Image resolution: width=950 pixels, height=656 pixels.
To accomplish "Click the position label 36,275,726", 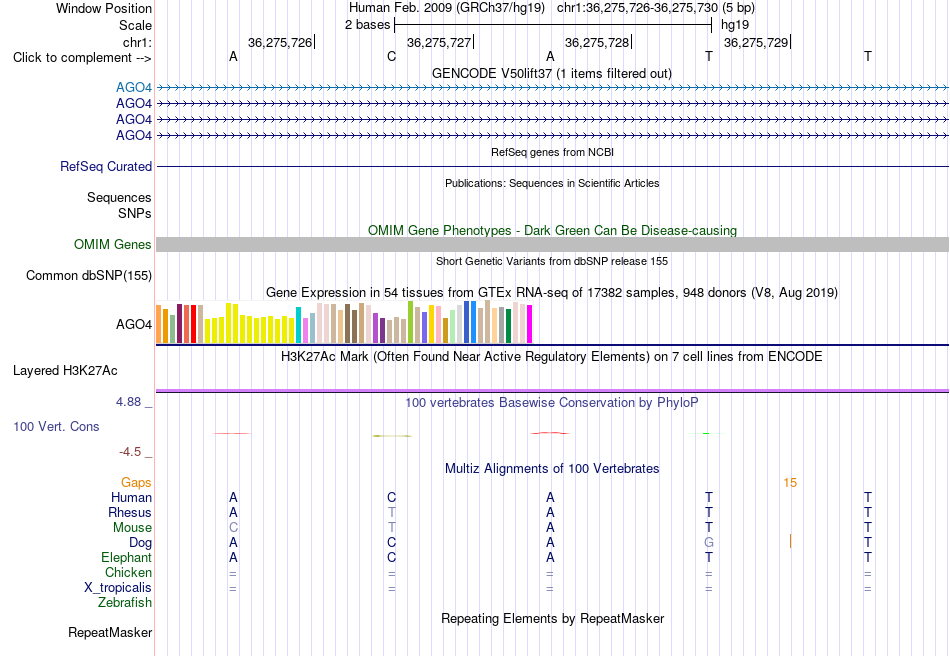I will 280,42.
